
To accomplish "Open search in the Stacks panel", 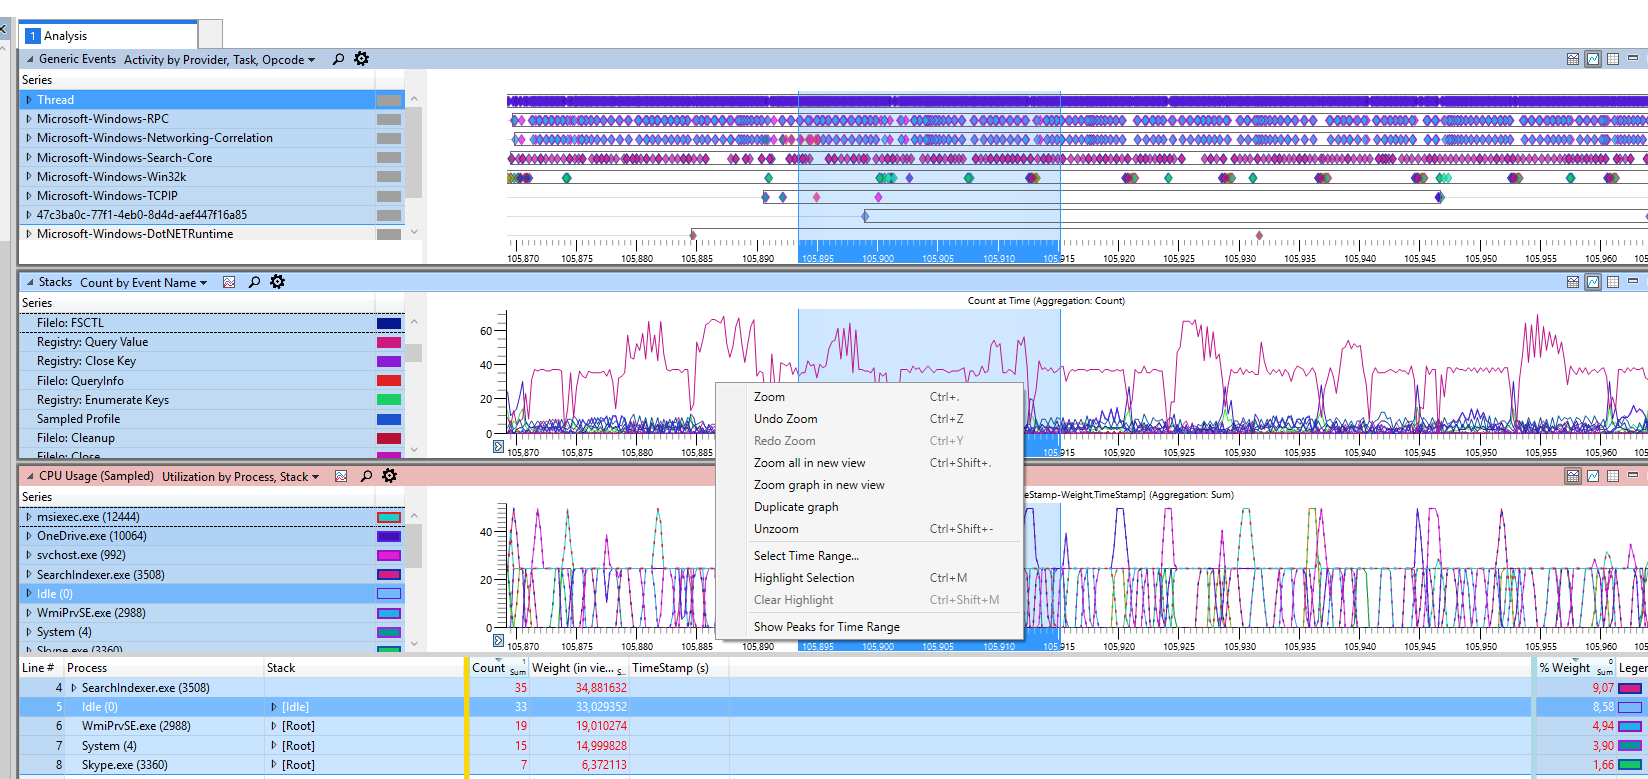I will (254, 282).
